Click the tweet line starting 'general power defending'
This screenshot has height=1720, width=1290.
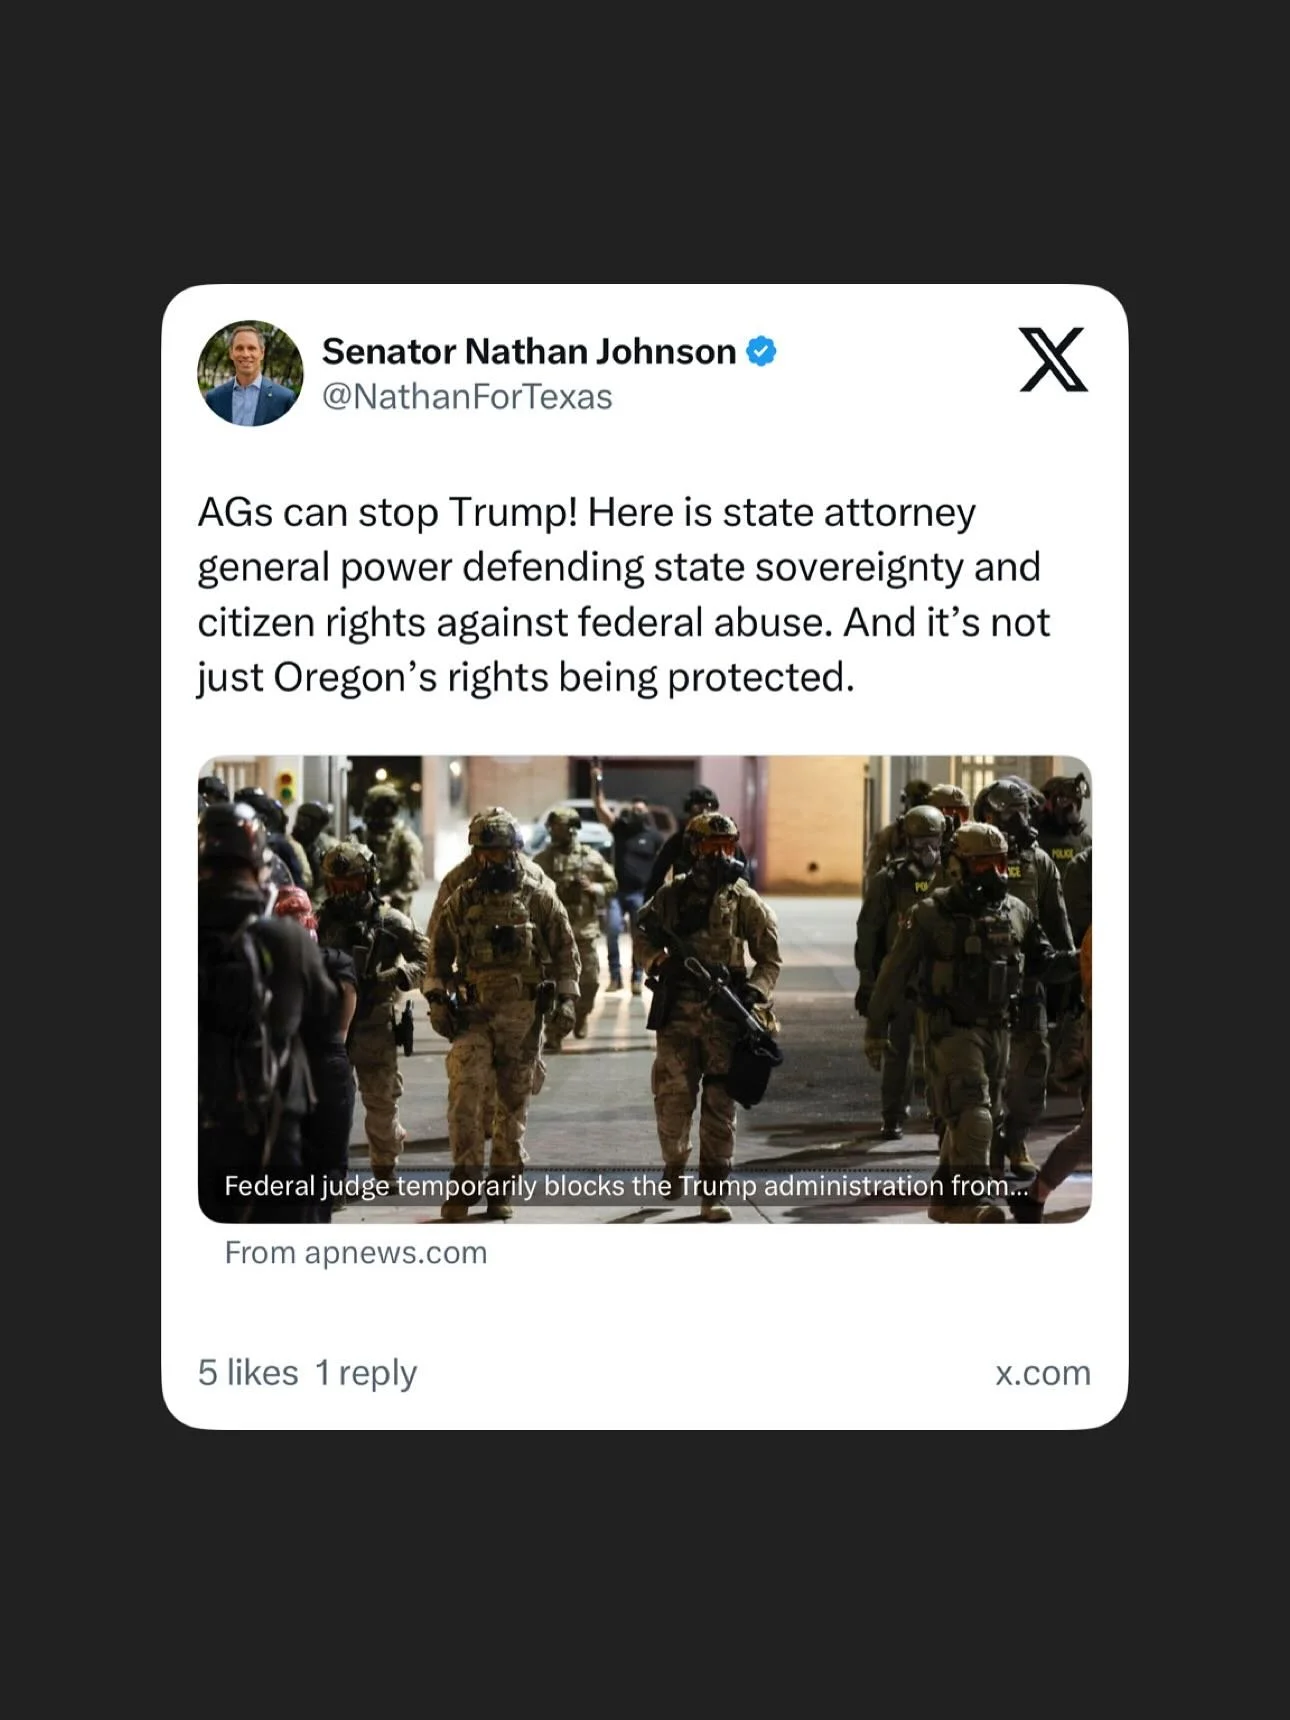point(619,567)
